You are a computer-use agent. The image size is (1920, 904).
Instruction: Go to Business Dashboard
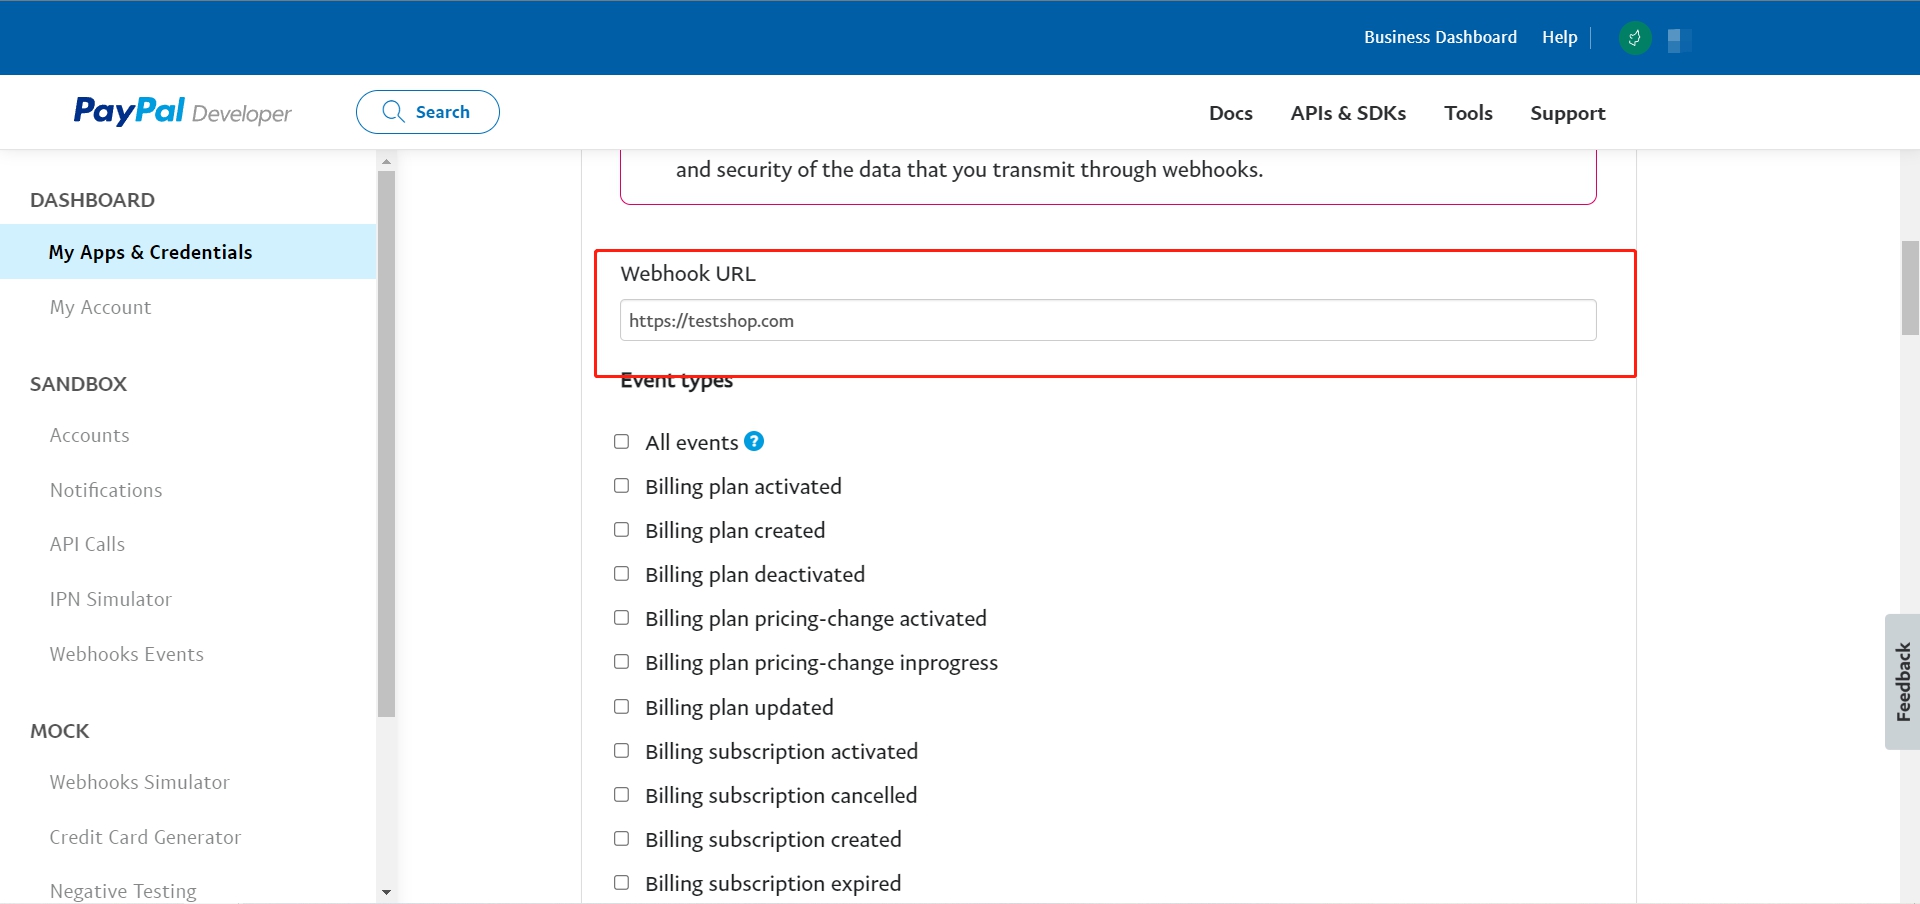click(x=1440, y=37)
